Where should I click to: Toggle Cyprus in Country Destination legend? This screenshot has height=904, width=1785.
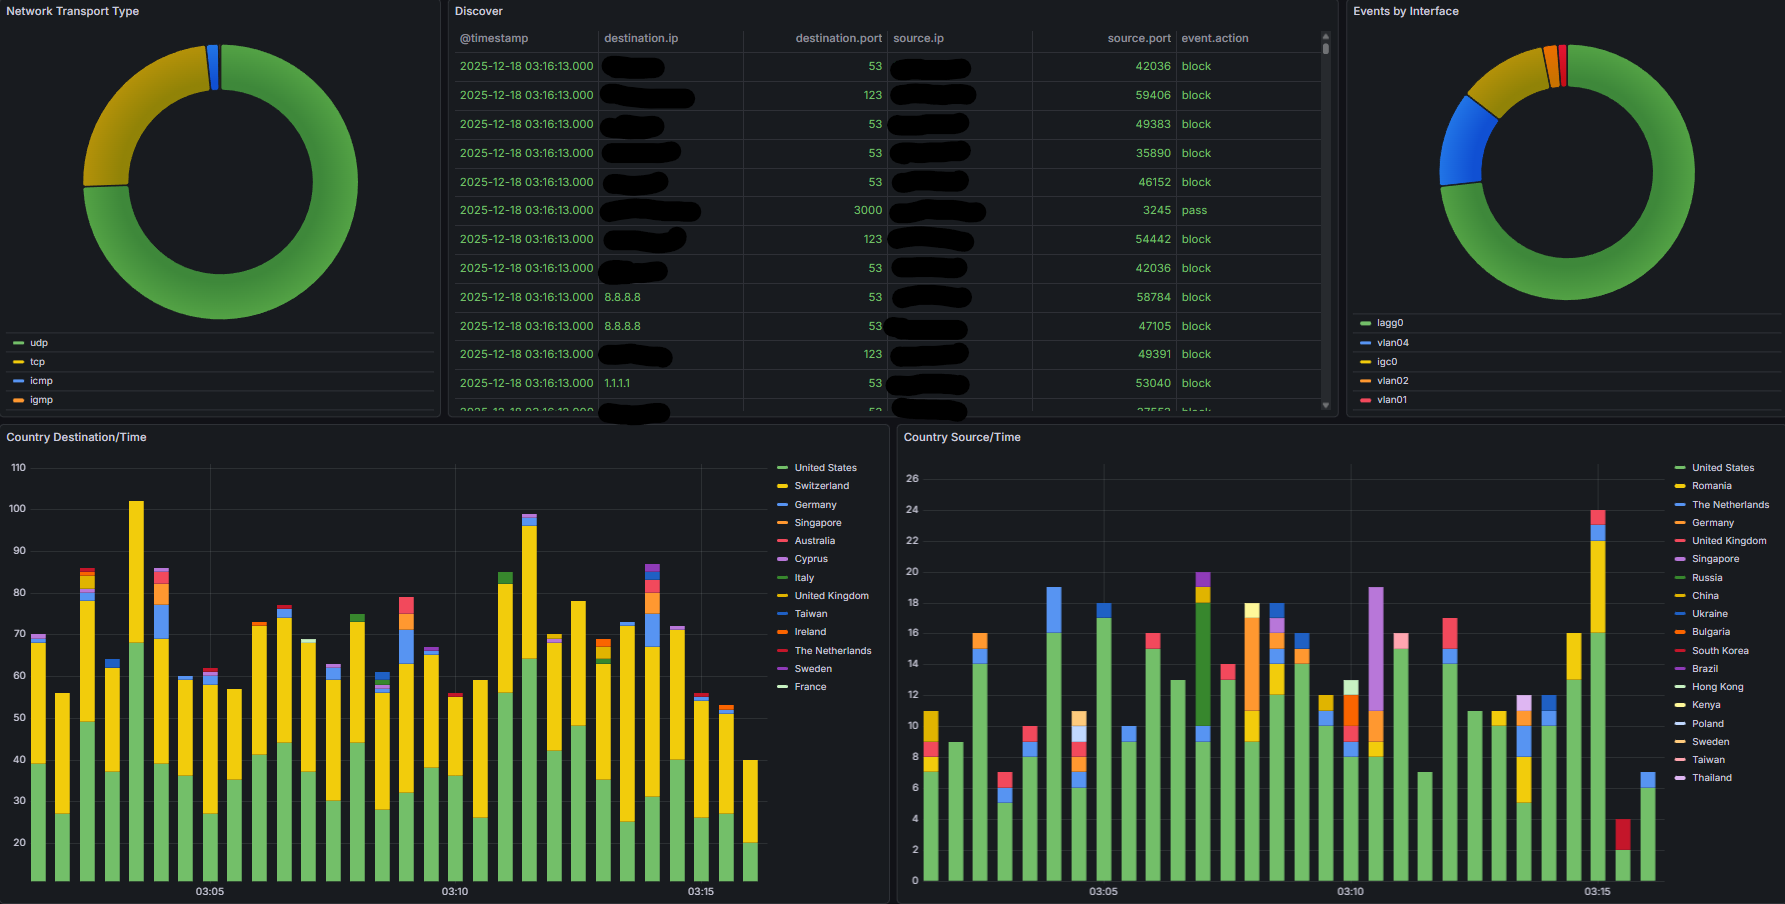811,559
